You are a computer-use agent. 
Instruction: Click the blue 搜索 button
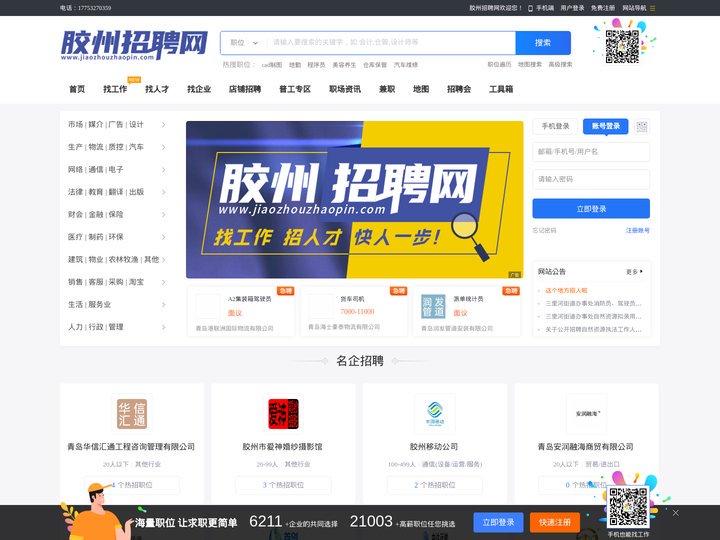[543, 43]
